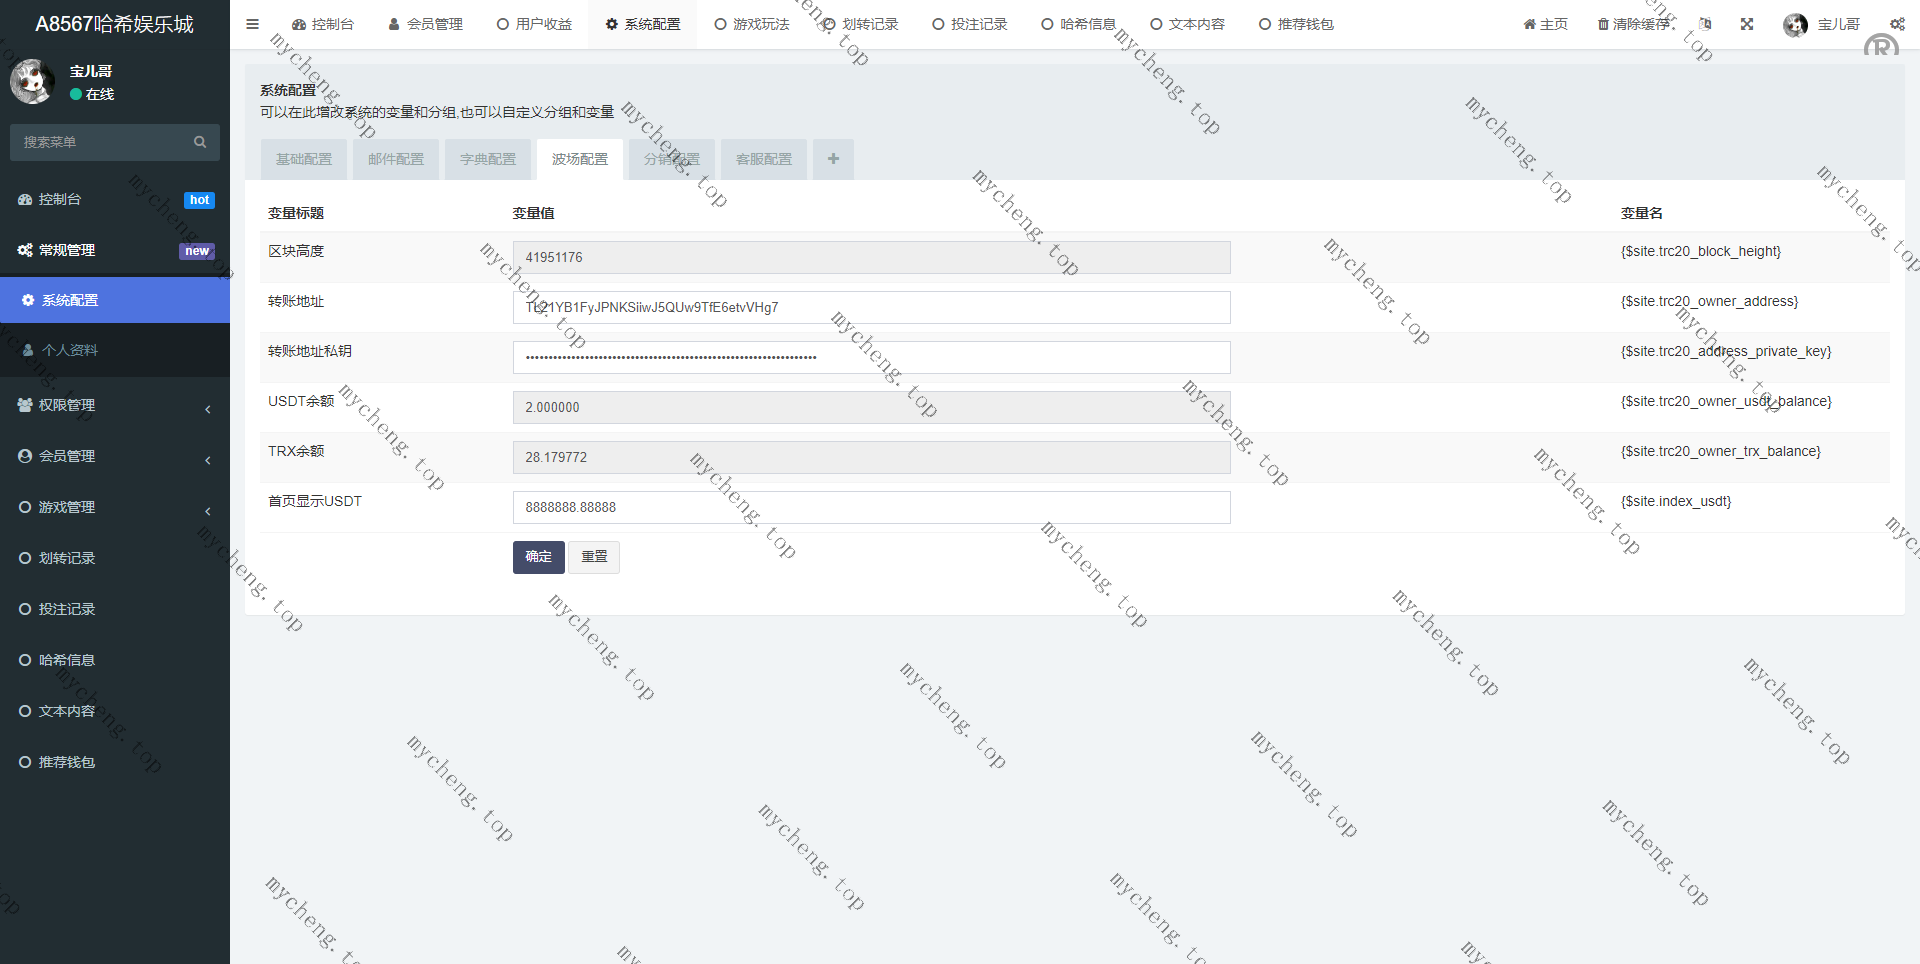Click the language switch icon in header
Screen dimensions: 1920x964
1705,24
